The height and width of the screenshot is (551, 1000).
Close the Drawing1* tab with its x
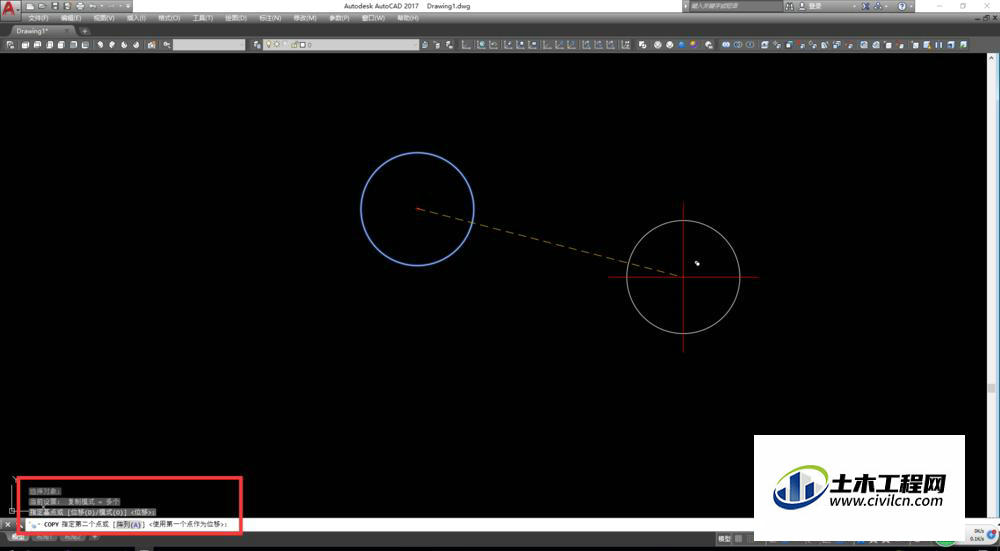(x=68, y=31)
